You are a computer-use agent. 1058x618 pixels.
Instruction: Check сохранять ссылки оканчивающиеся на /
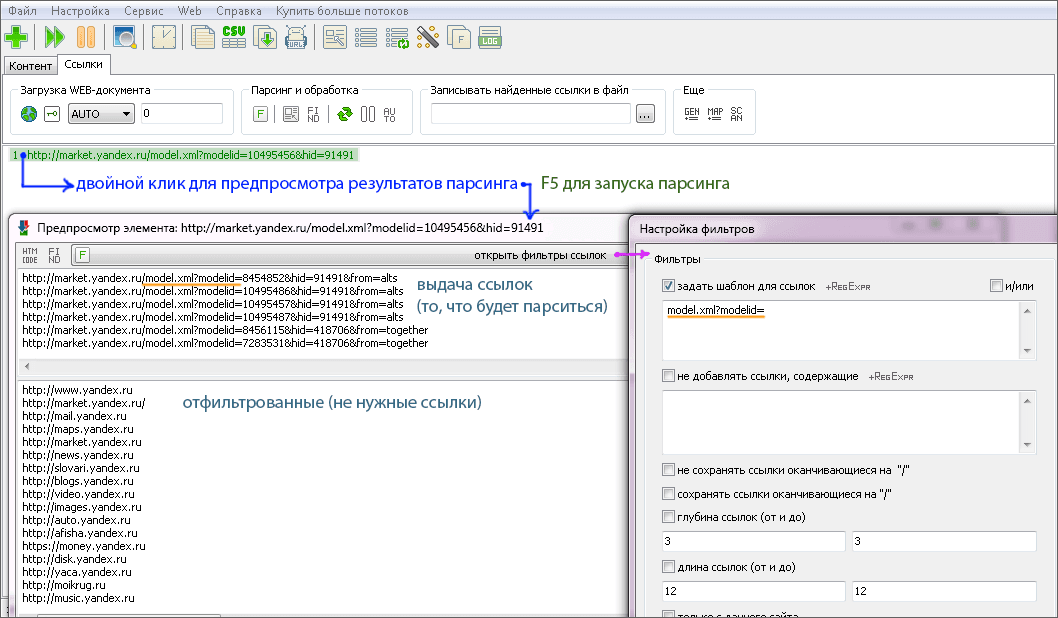[x=668, y=493]
